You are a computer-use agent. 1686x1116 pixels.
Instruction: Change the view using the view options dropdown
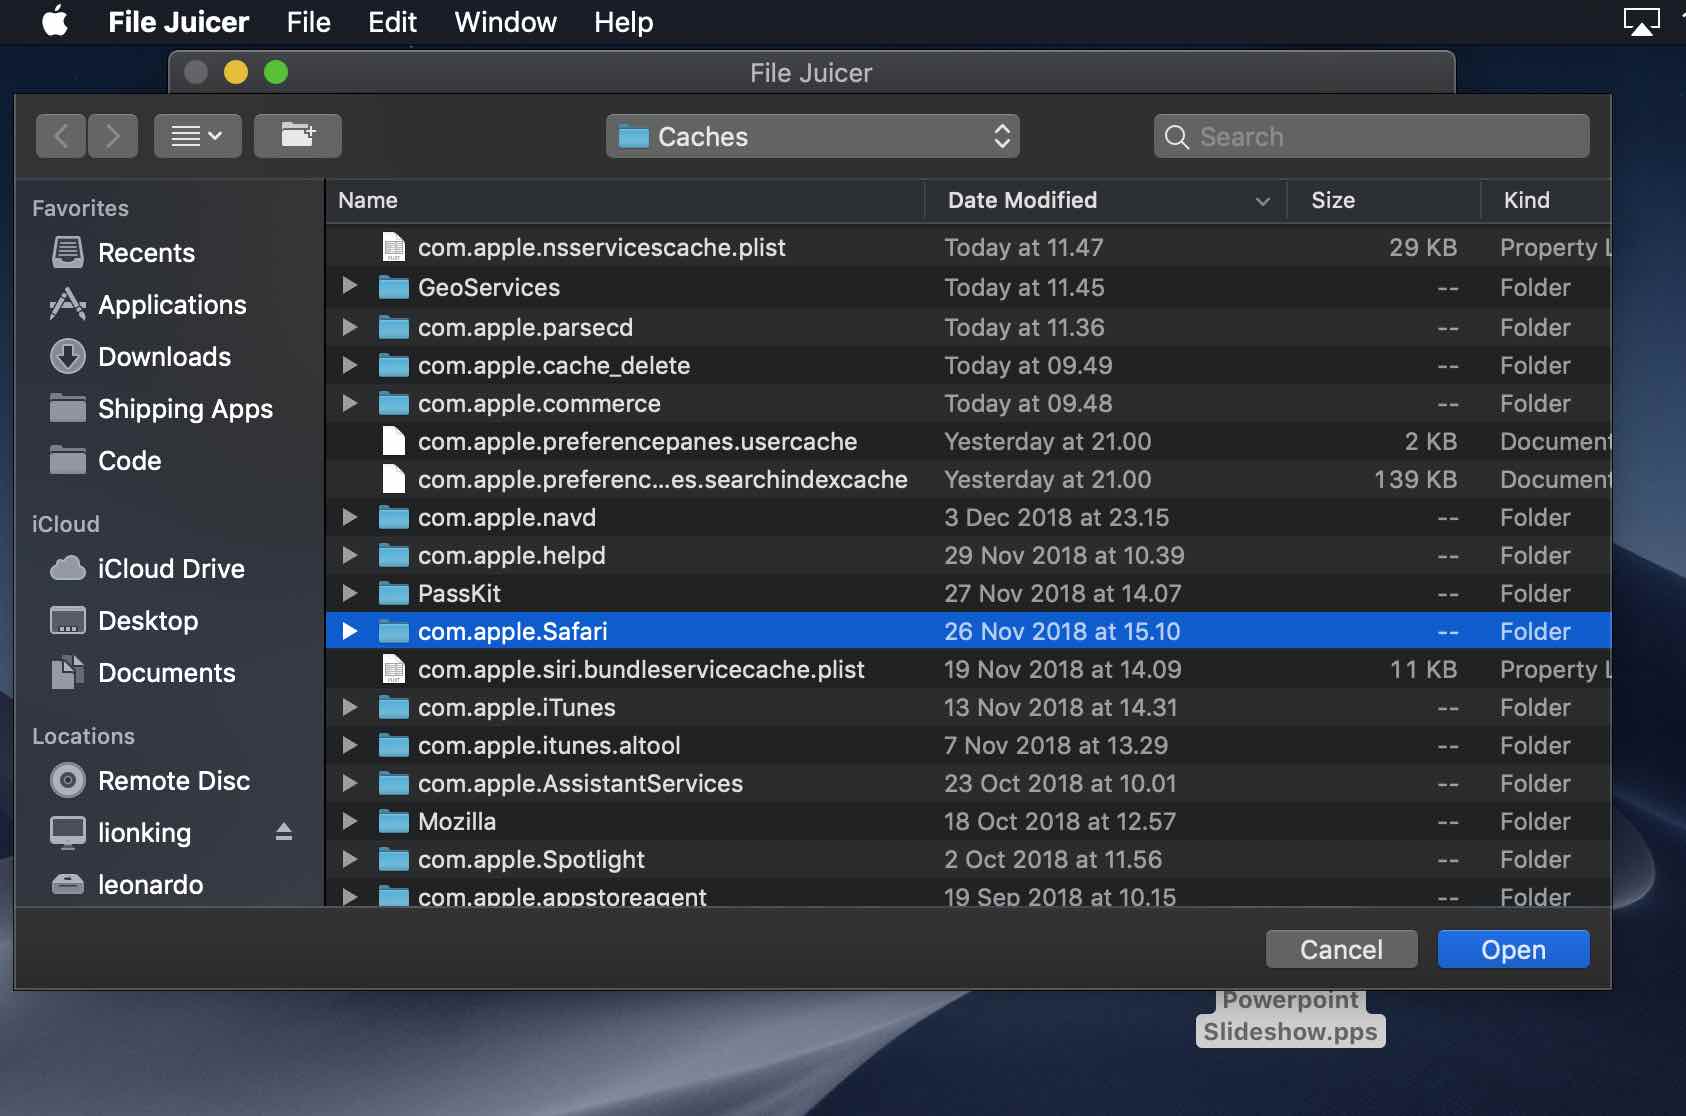pyautogui.click(x=197, y=135)
